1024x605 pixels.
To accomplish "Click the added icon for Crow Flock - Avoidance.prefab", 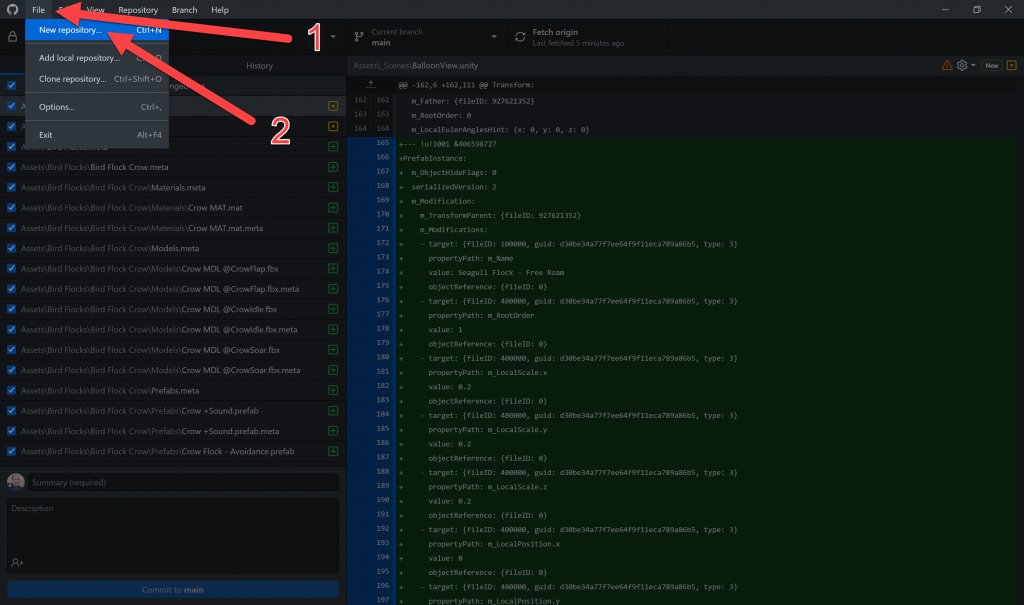I will [x=333, y=451].
